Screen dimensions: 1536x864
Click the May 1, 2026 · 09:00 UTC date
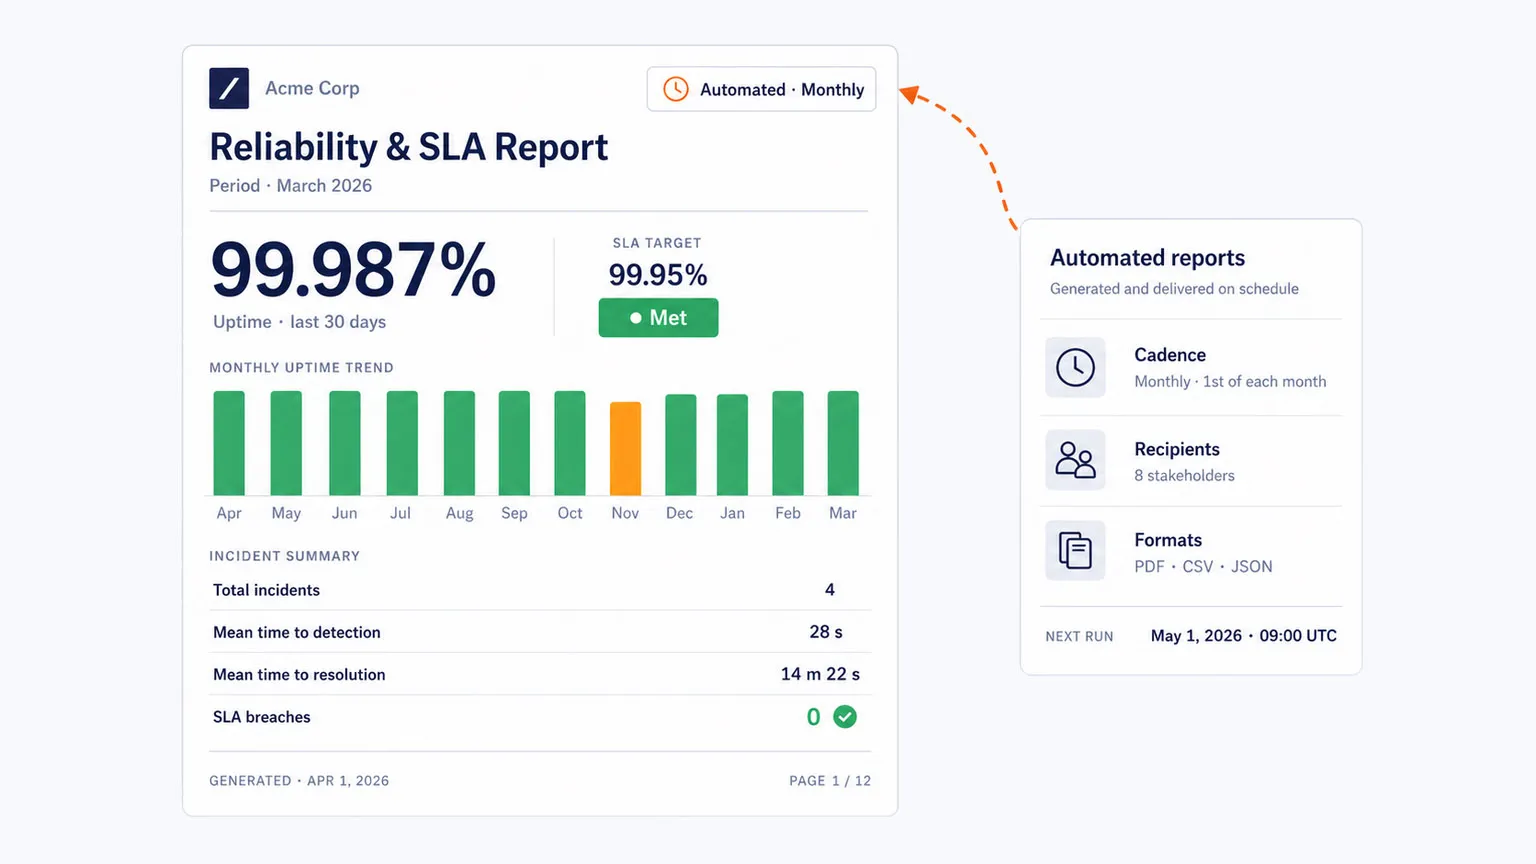(x=1243, y=636)
